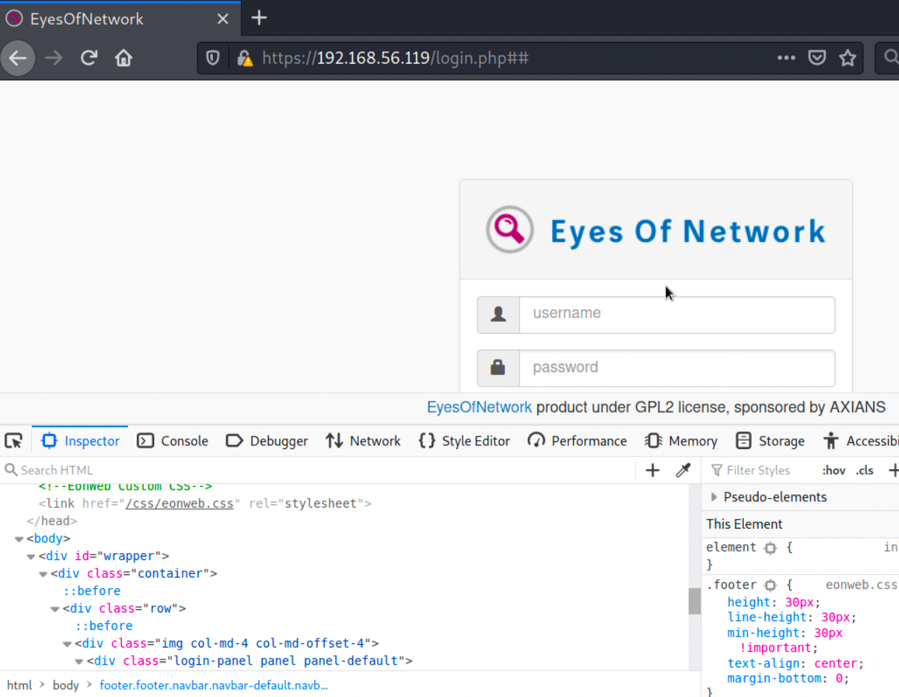Click the eonweb.css source link in rules

tap(861, 585)
